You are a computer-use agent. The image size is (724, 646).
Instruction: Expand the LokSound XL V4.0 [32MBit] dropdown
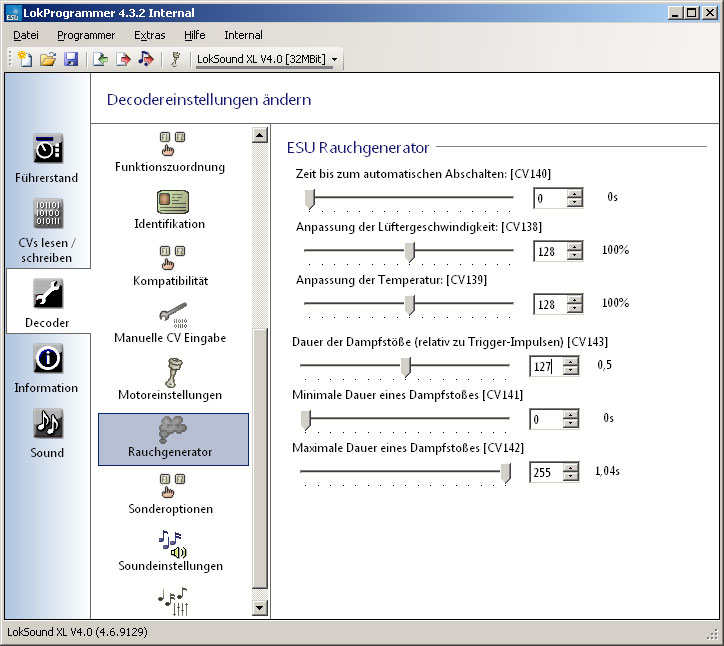(335, 60)
